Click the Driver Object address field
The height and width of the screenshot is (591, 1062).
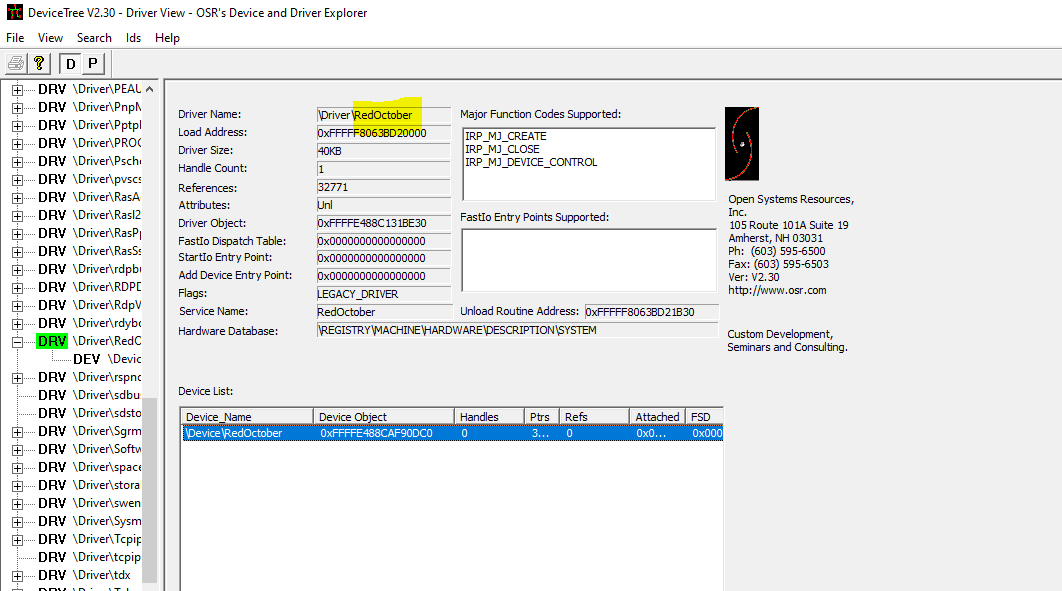(383, 223)
